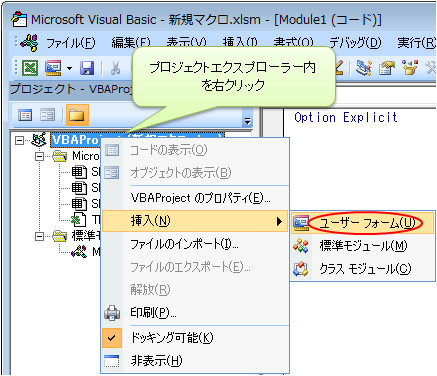Select the second worksheet icon in tree

point(79,188)
